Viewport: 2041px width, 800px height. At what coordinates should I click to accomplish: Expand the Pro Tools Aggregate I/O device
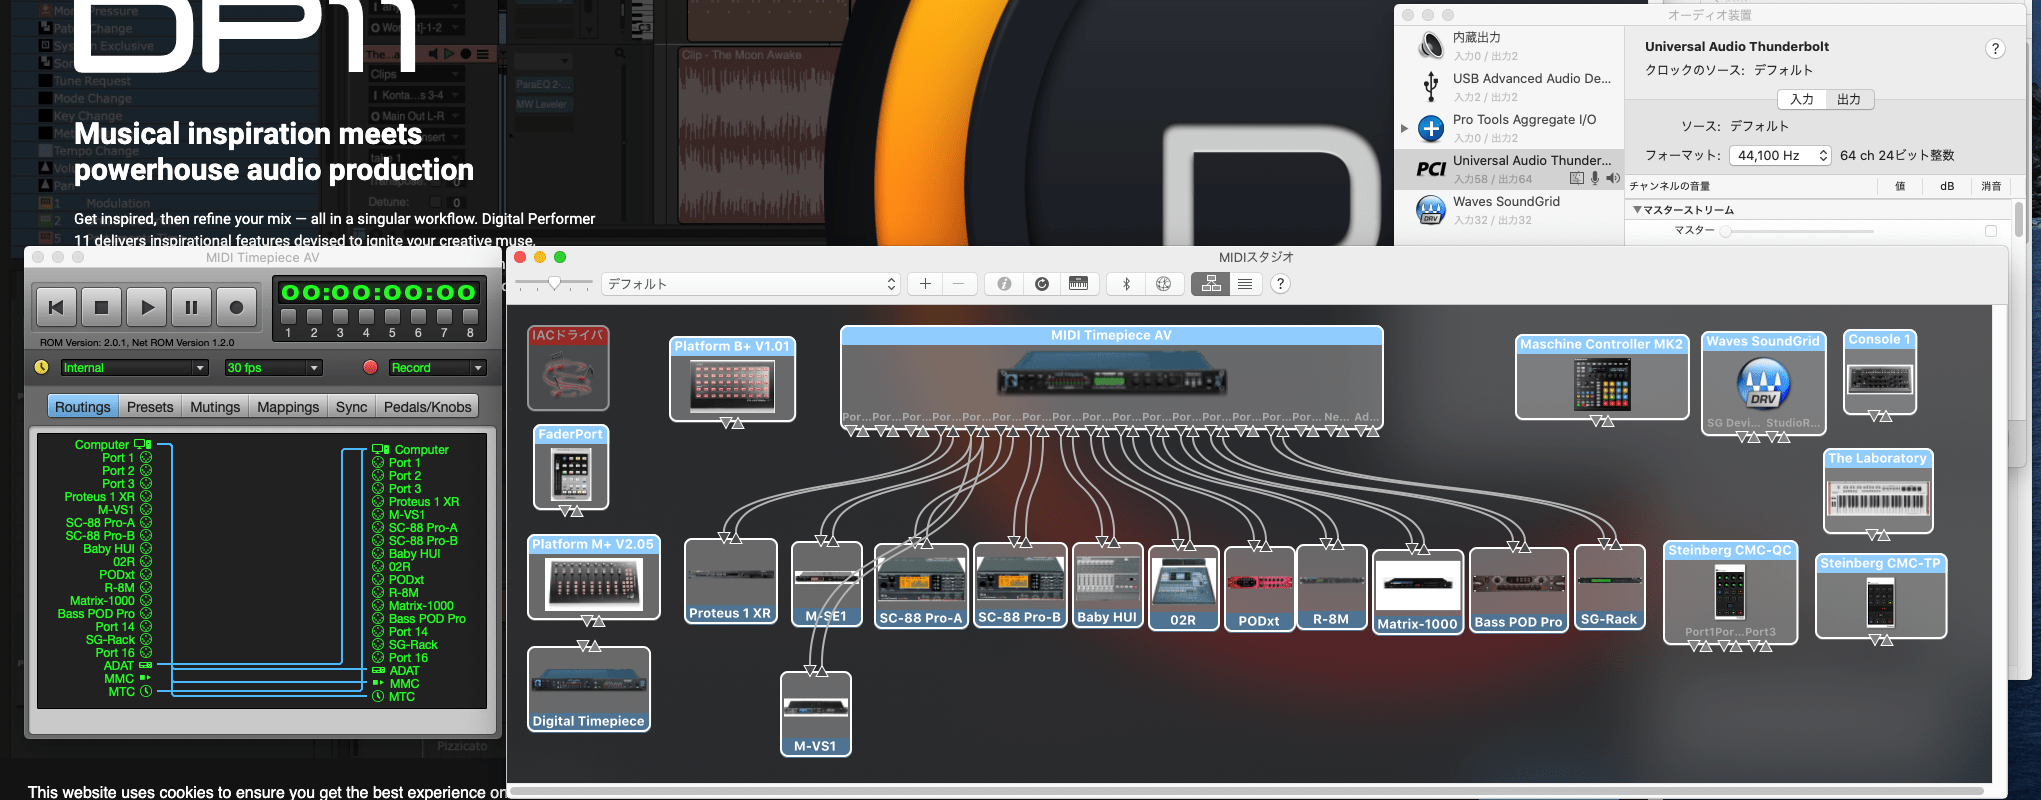(1404, 128)
